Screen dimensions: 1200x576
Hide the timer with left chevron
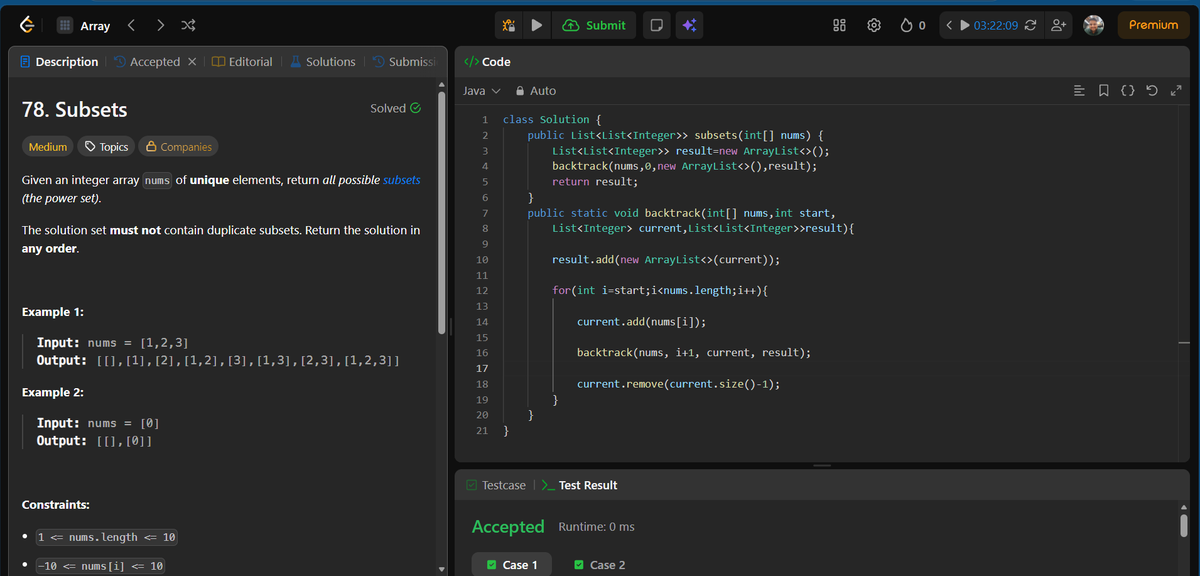pos(948,25)
